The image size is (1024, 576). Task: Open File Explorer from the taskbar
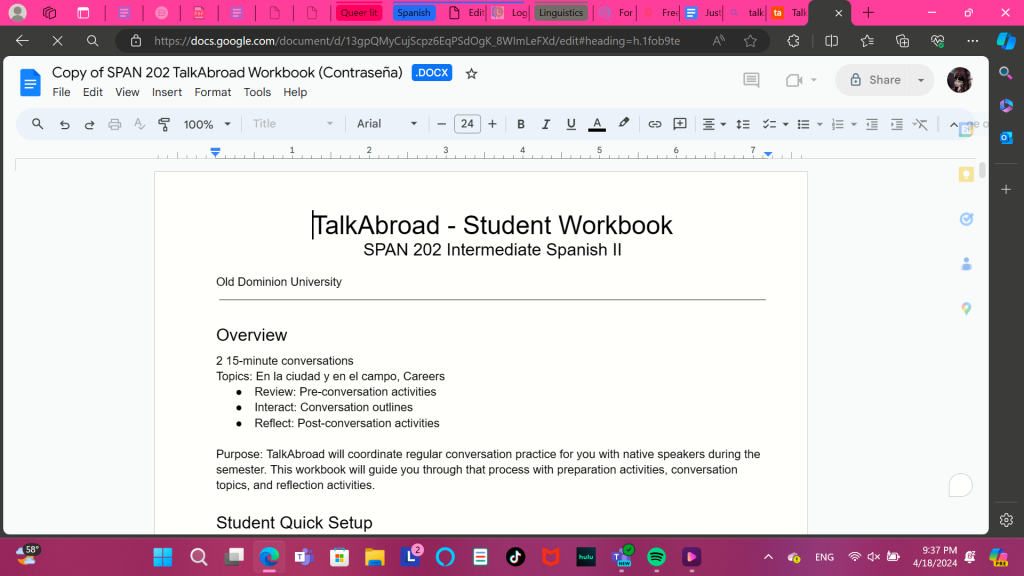click(x=374, y=557)
